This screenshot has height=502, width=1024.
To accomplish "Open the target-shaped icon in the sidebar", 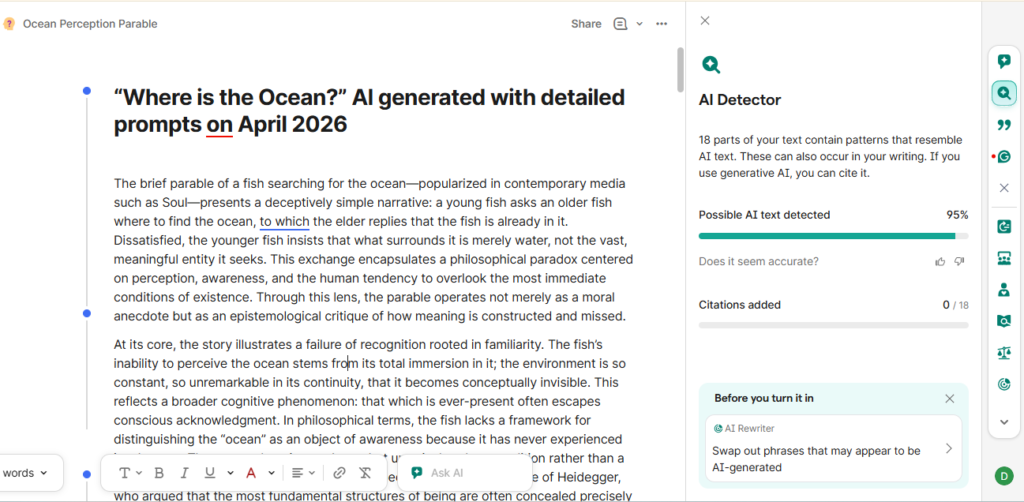I will (1004, 384).
